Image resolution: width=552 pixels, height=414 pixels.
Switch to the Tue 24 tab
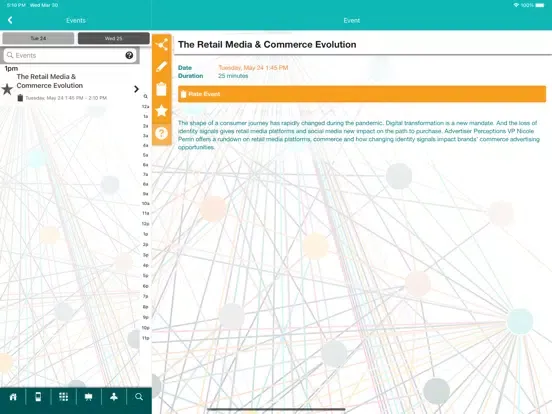pyautogui.click(x=38, y=38)
